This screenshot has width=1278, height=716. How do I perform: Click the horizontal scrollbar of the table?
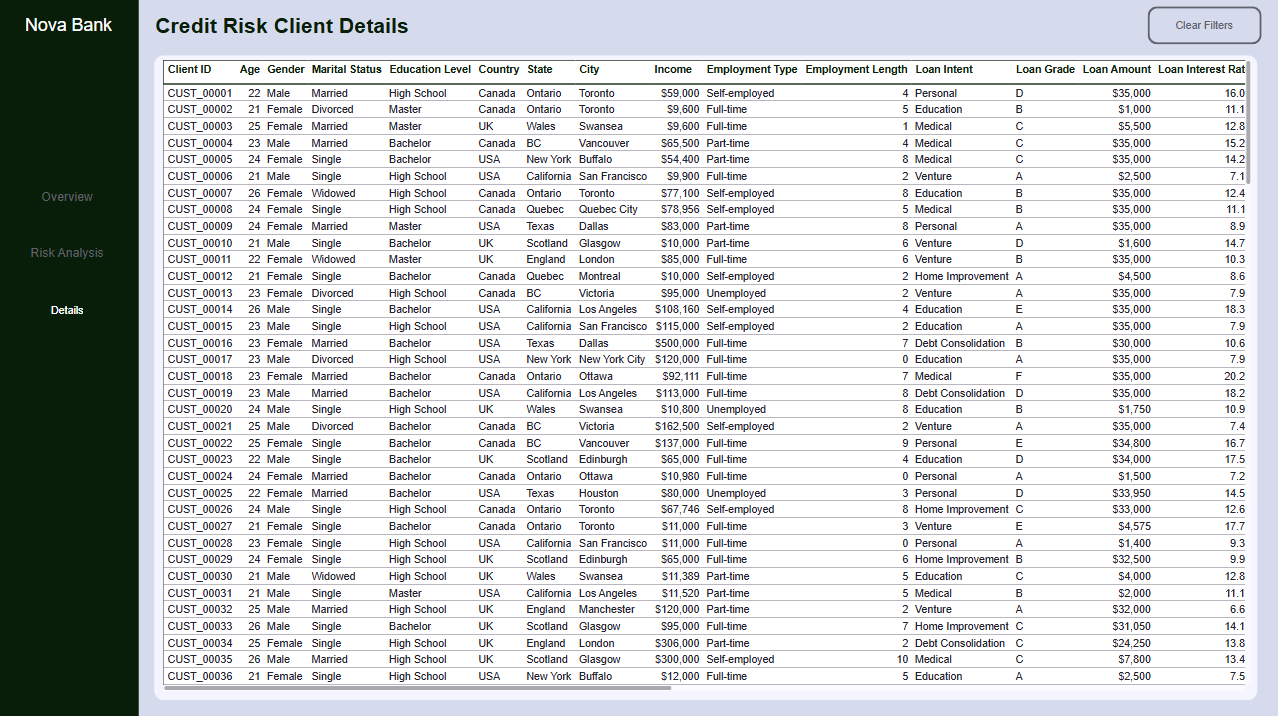[x=417, y=688]
